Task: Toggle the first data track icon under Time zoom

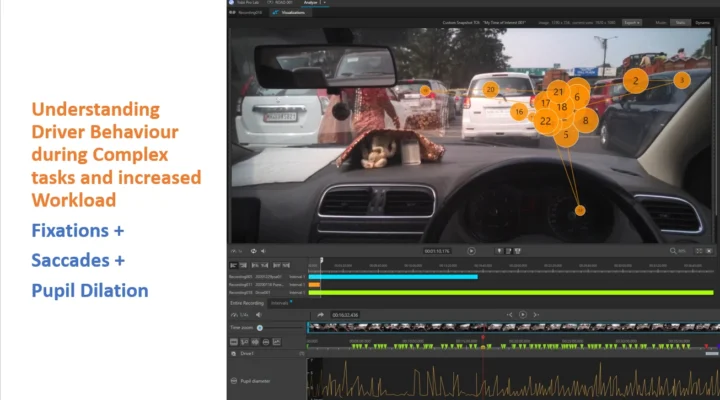Action: click(234, 342)
